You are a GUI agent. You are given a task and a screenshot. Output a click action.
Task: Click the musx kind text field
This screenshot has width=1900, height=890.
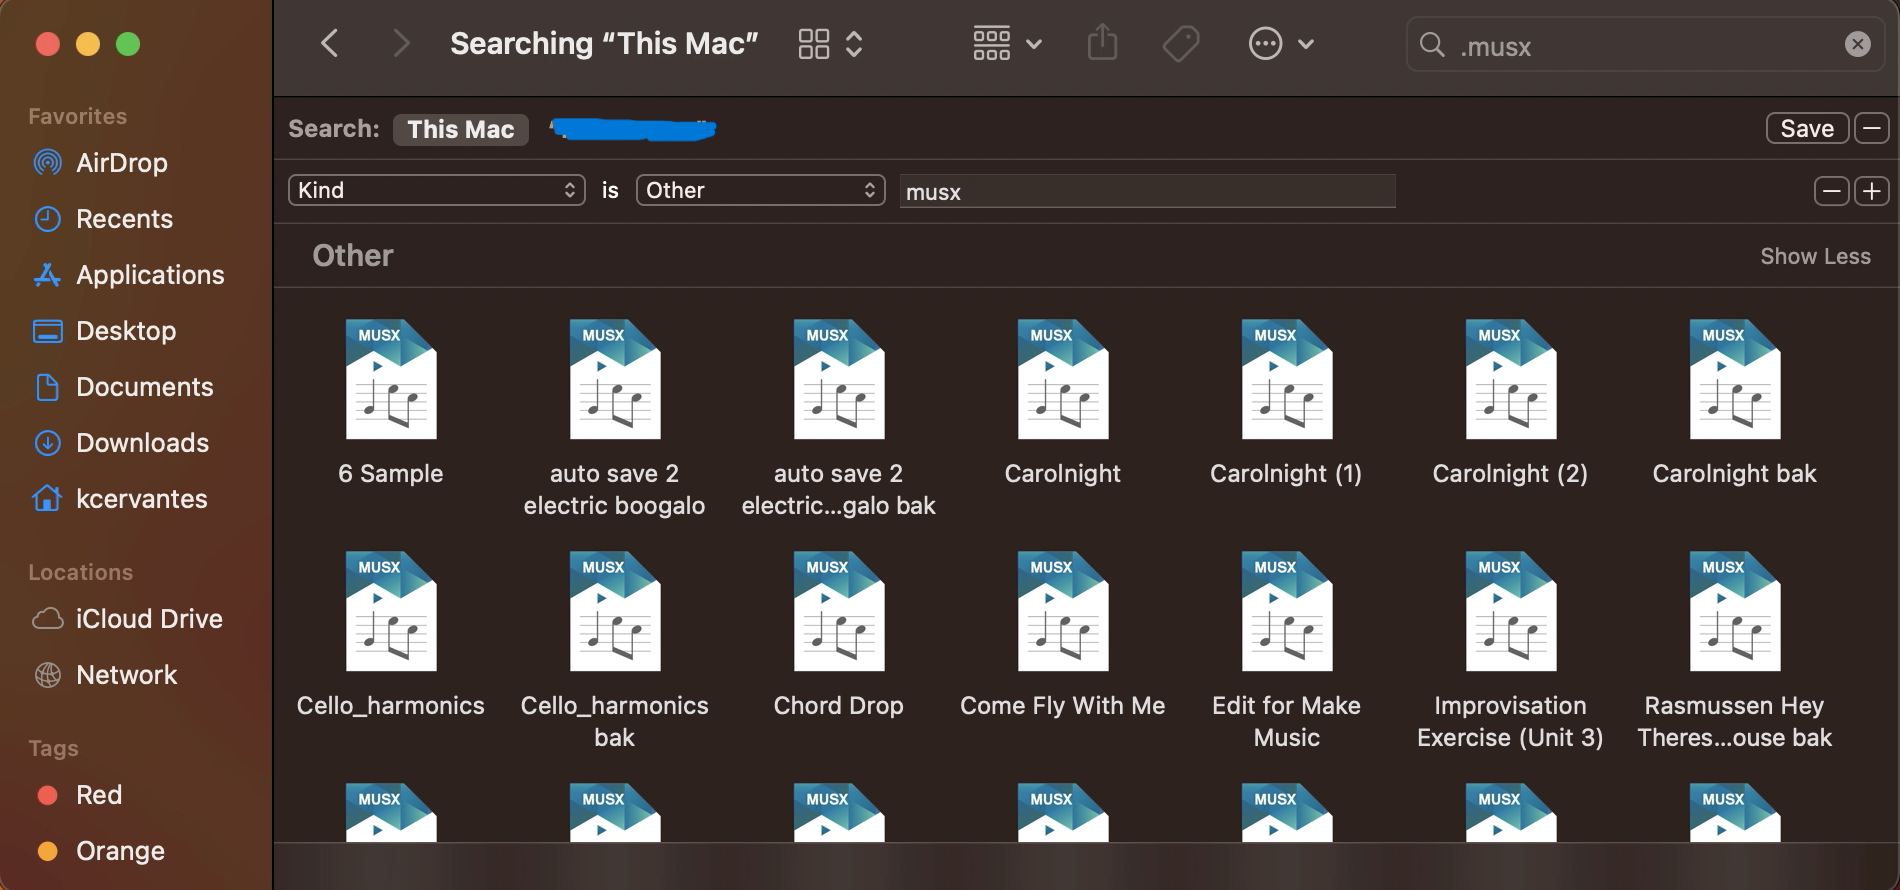pyautogui.click(x=1147, y=191)
